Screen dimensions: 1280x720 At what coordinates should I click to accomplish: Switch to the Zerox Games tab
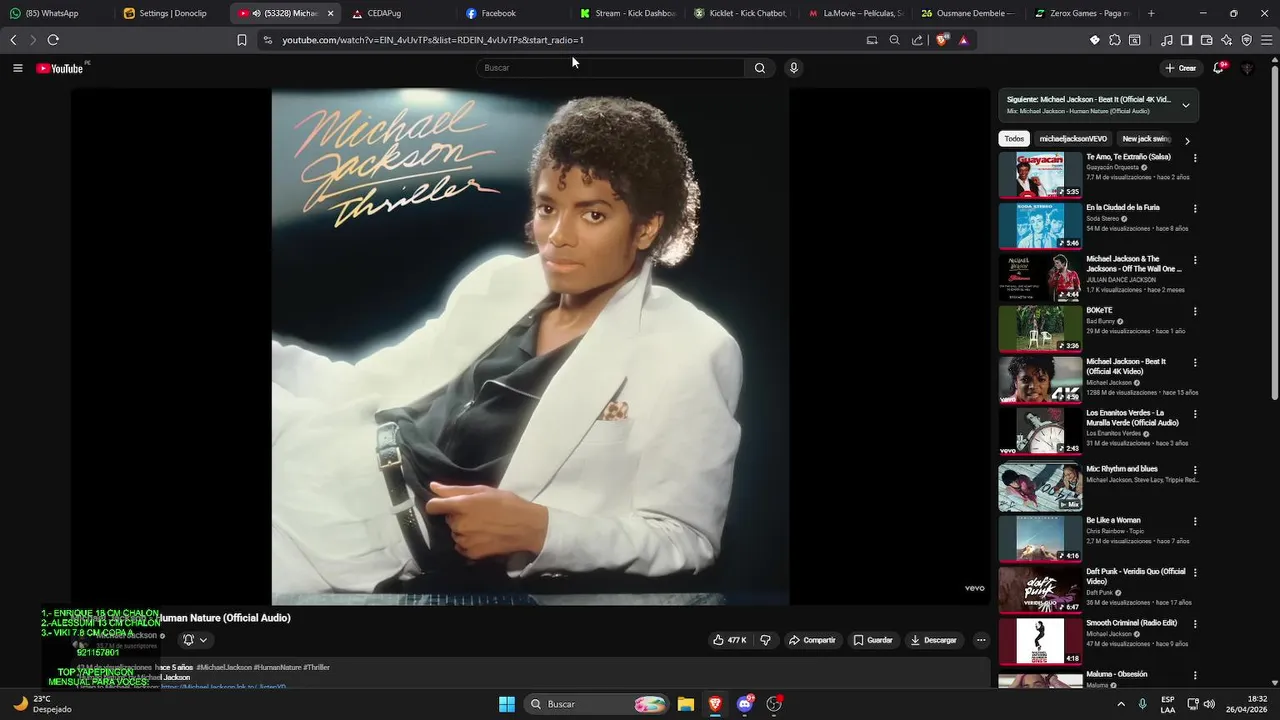coord(1083,13)
